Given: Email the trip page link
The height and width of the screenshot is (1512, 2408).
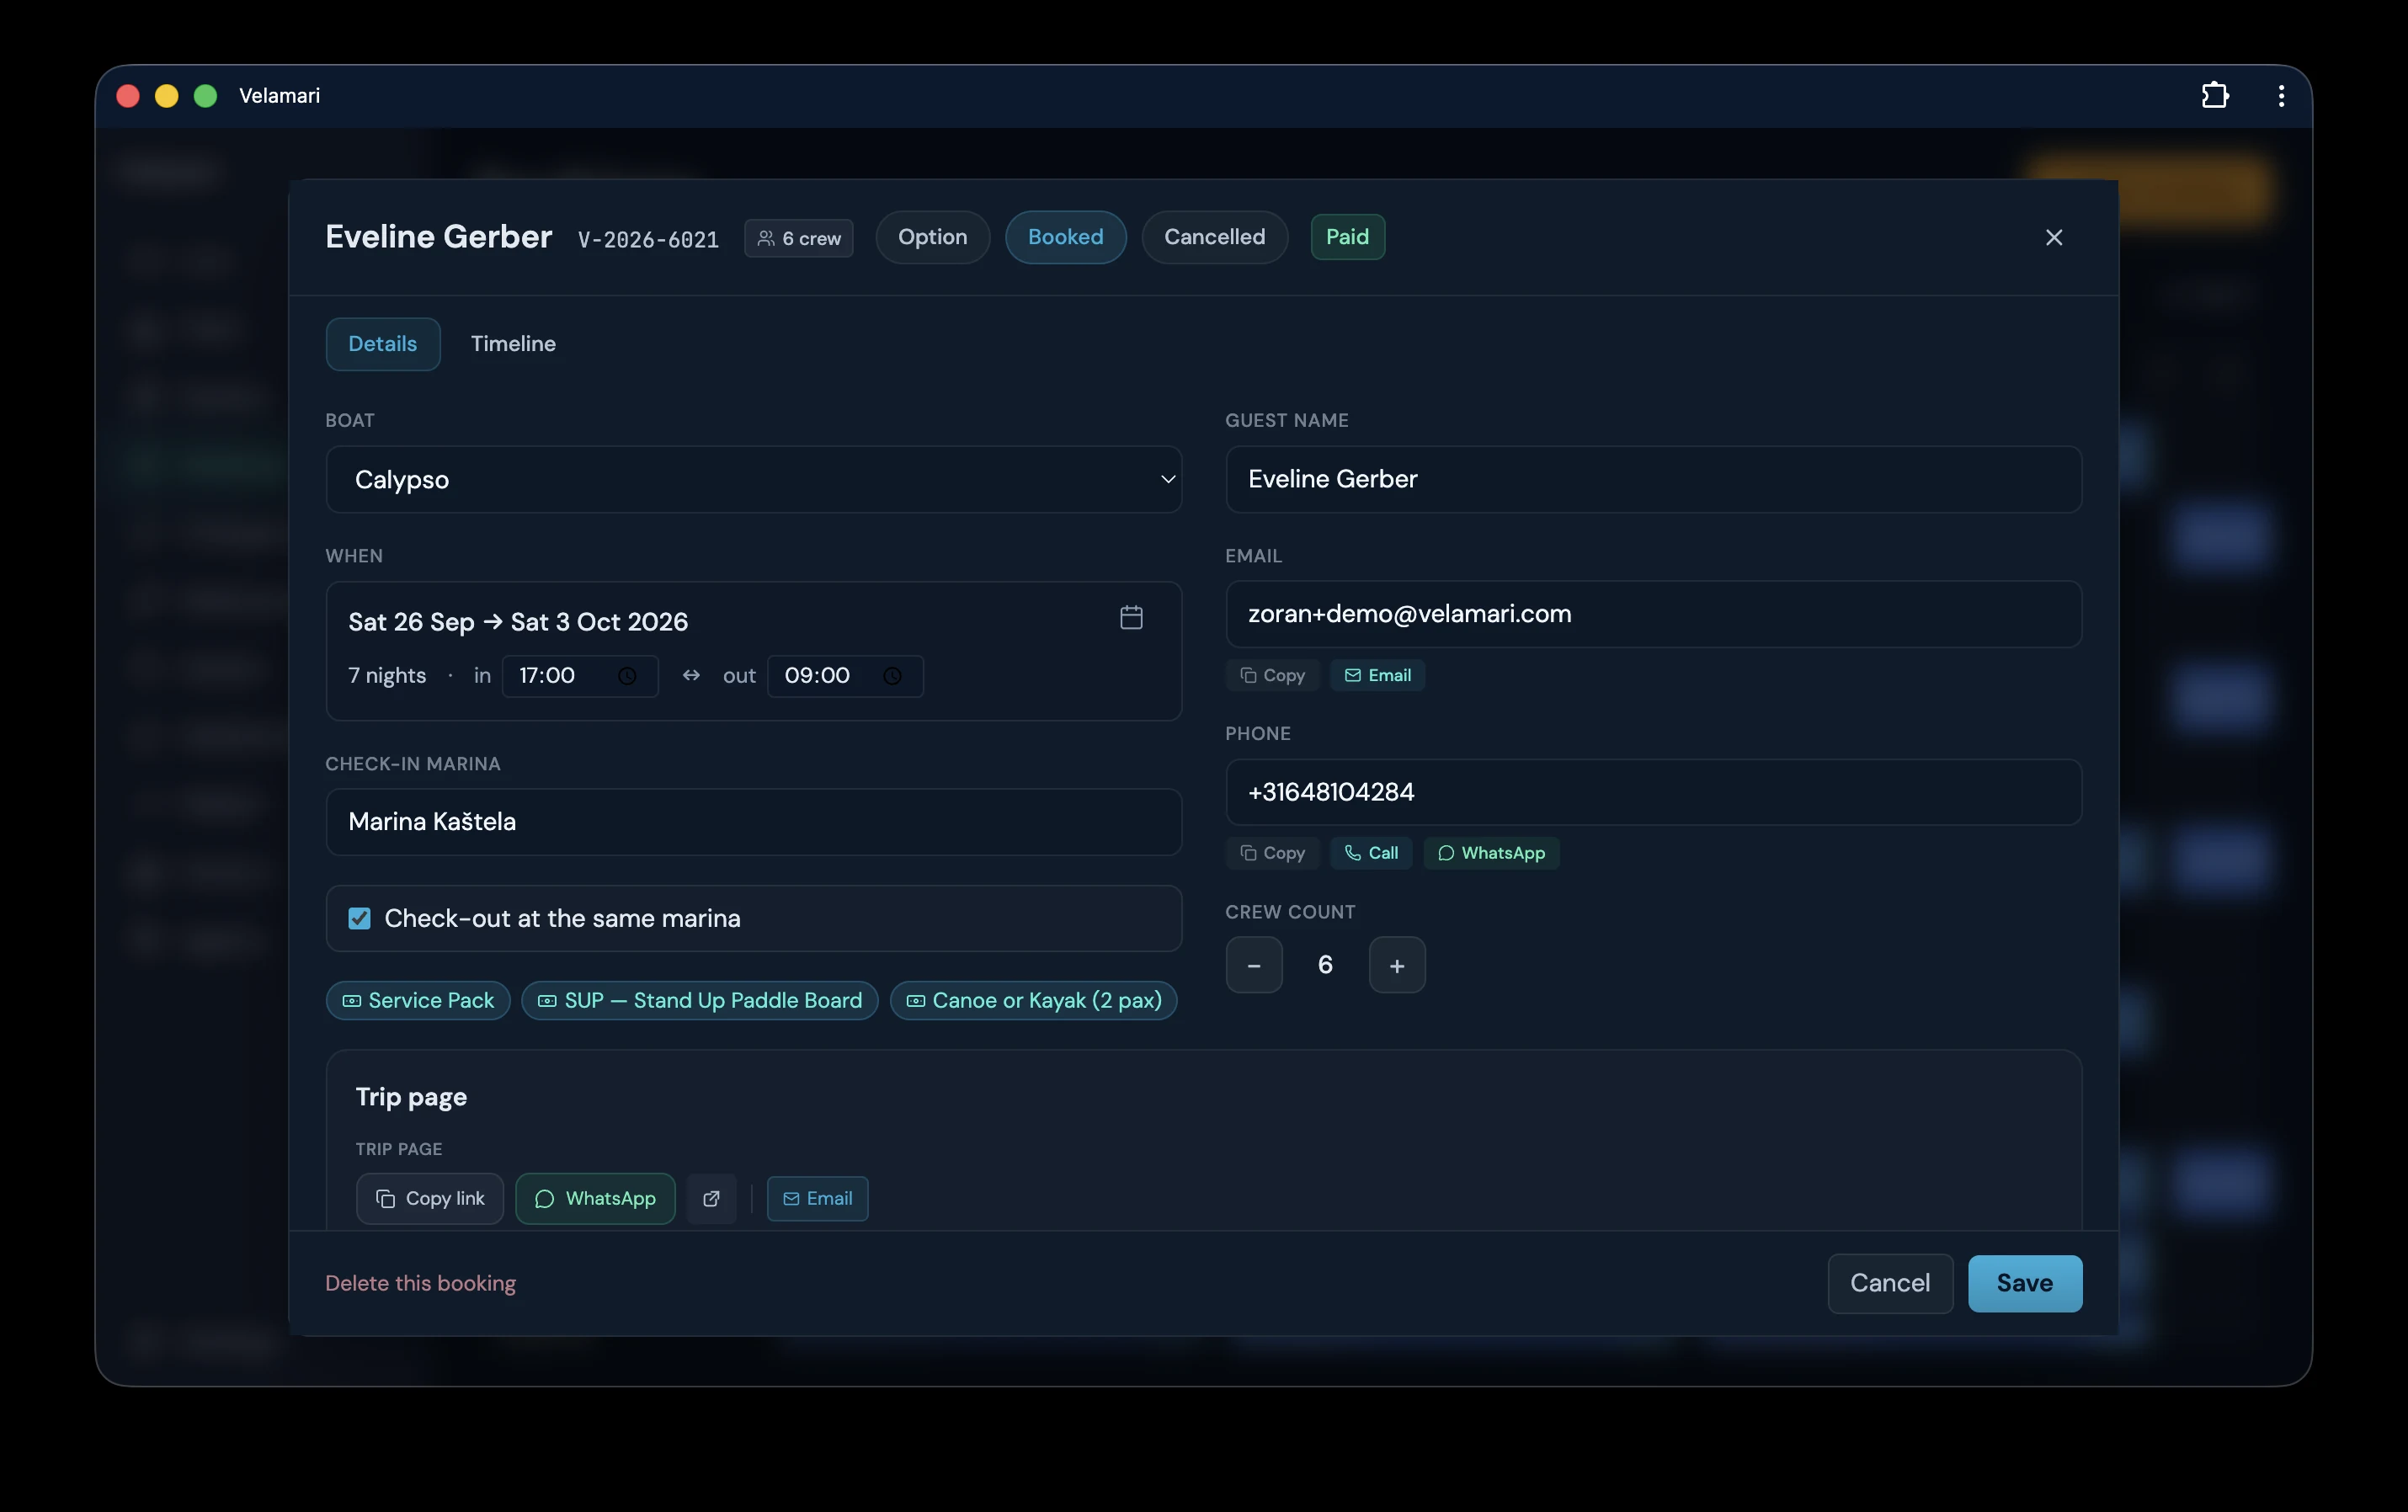Looking at the screenshot, I should click(x=817, y=1198).
